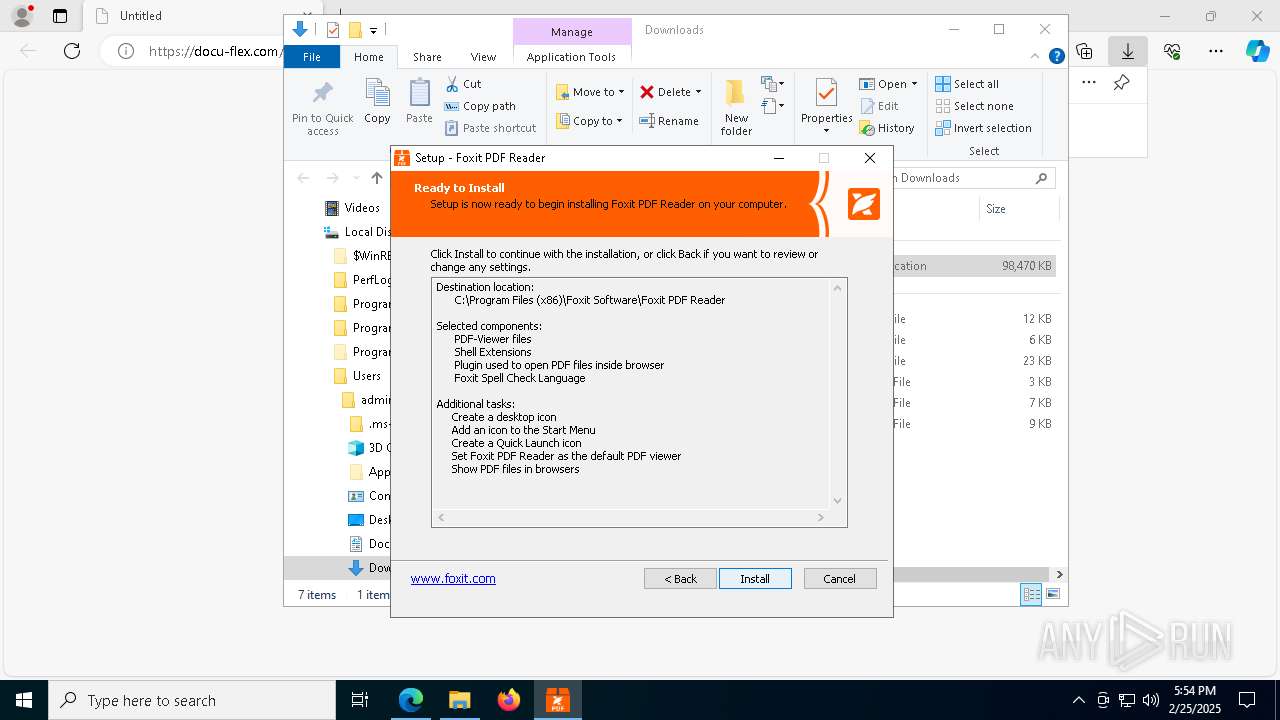
Task: Refresh the Edge browser page
Action: click(72, 51)
